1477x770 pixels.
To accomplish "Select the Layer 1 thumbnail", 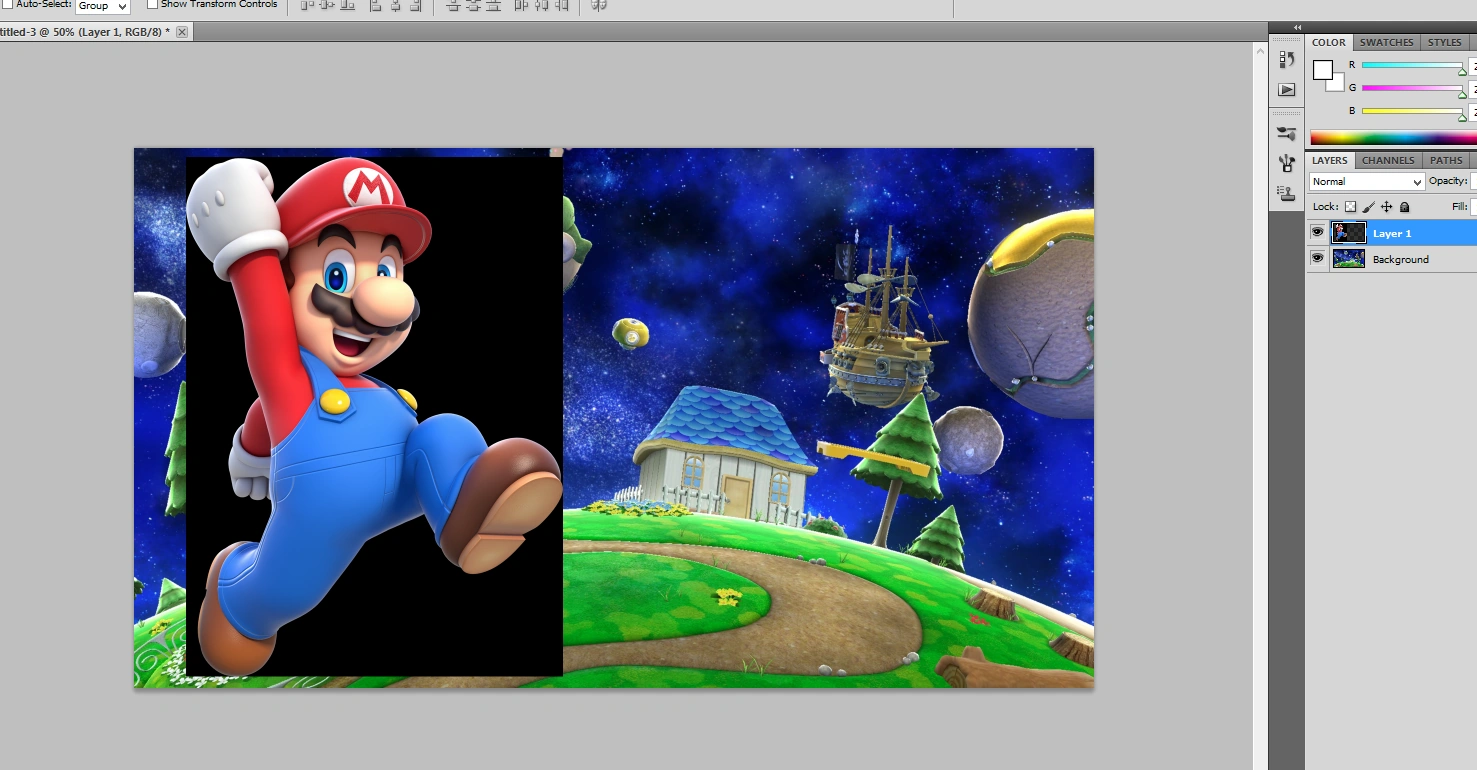I will click(x=1349, y=233).
